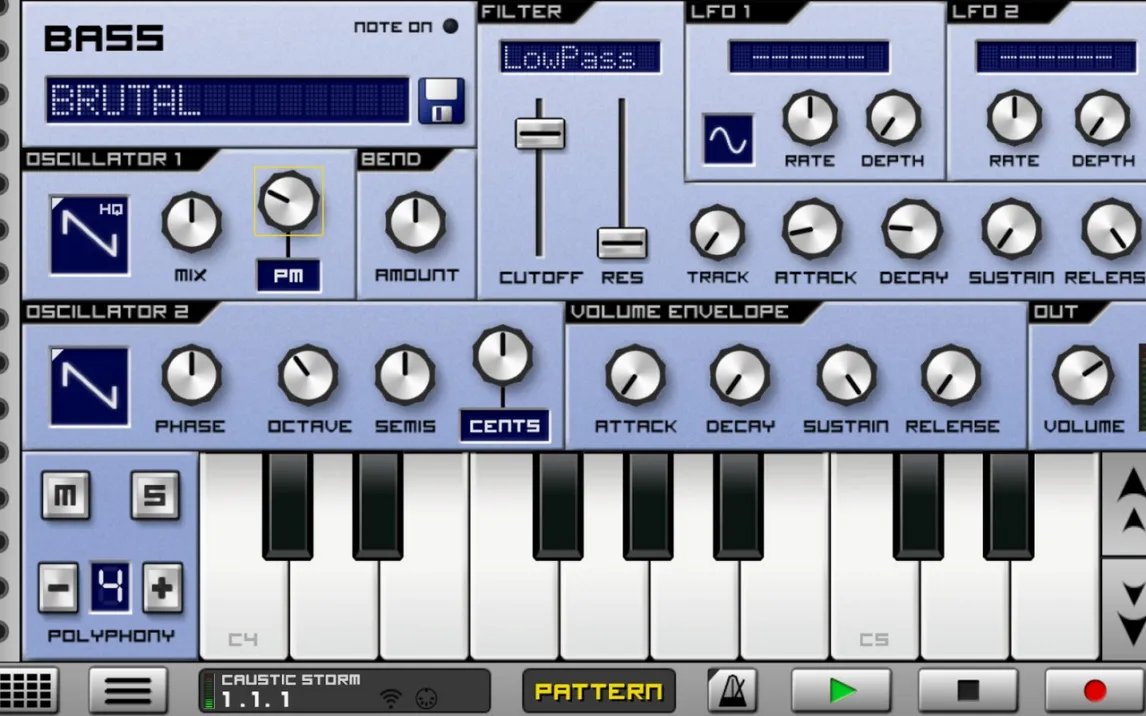
Task: Toggle the metronome
Action: pyautogui.click(x=732, y=690)
